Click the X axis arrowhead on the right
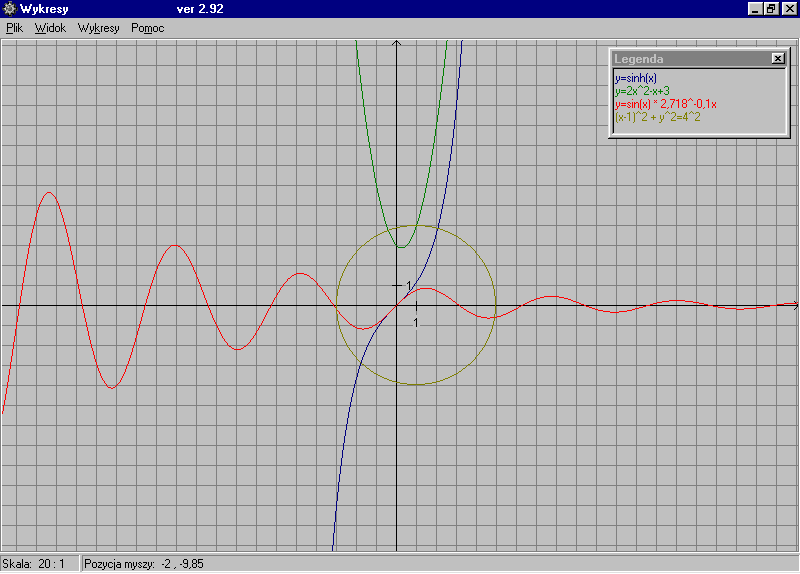This screenshot has height=574, width=800. (x=795, y=304)
